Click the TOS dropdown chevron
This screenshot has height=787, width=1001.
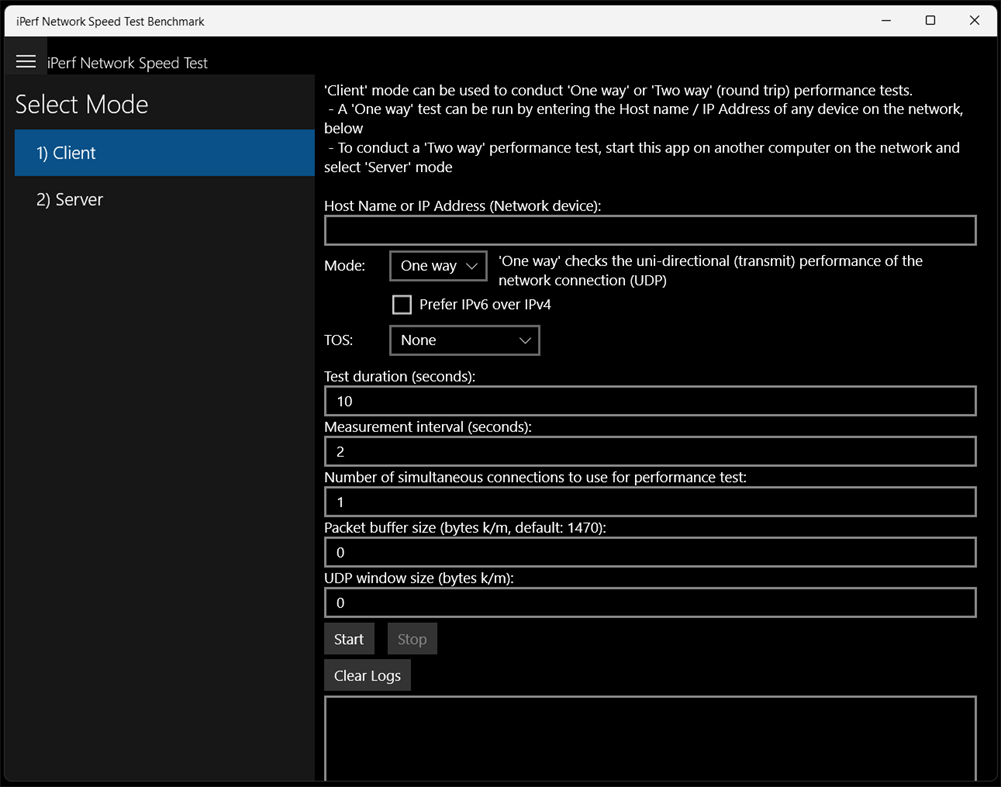[525, 340]
